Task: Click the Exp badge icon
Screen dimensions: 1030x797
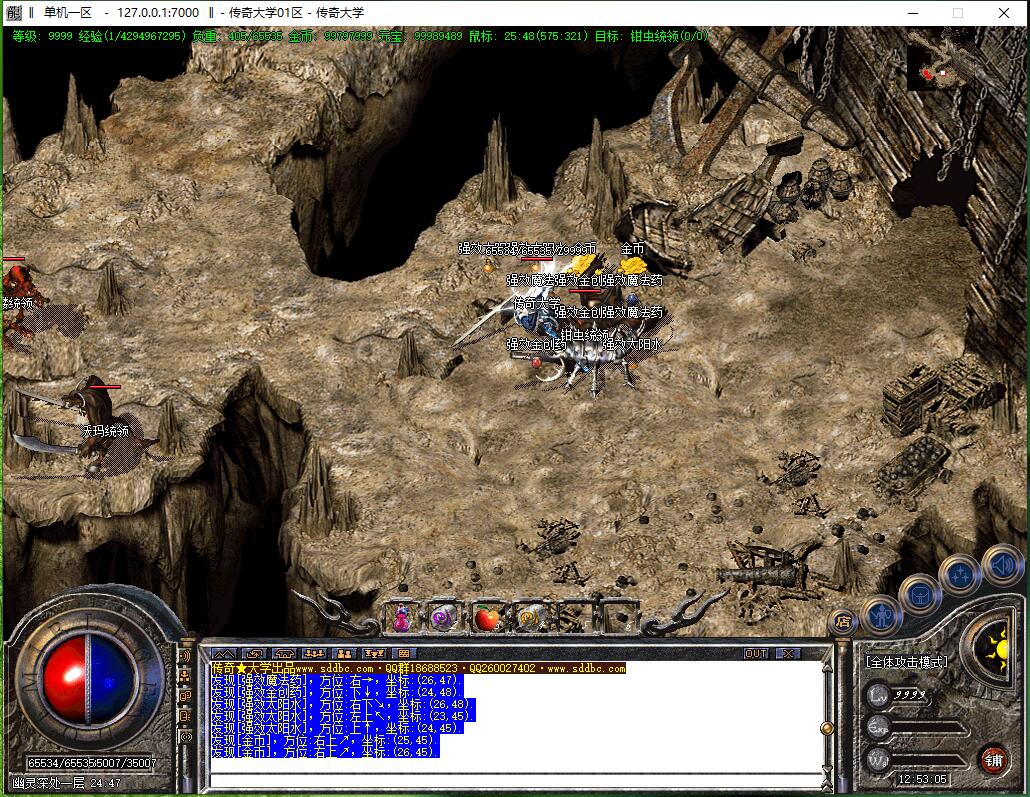Action: pyautogui.click(x=878, y=727)
